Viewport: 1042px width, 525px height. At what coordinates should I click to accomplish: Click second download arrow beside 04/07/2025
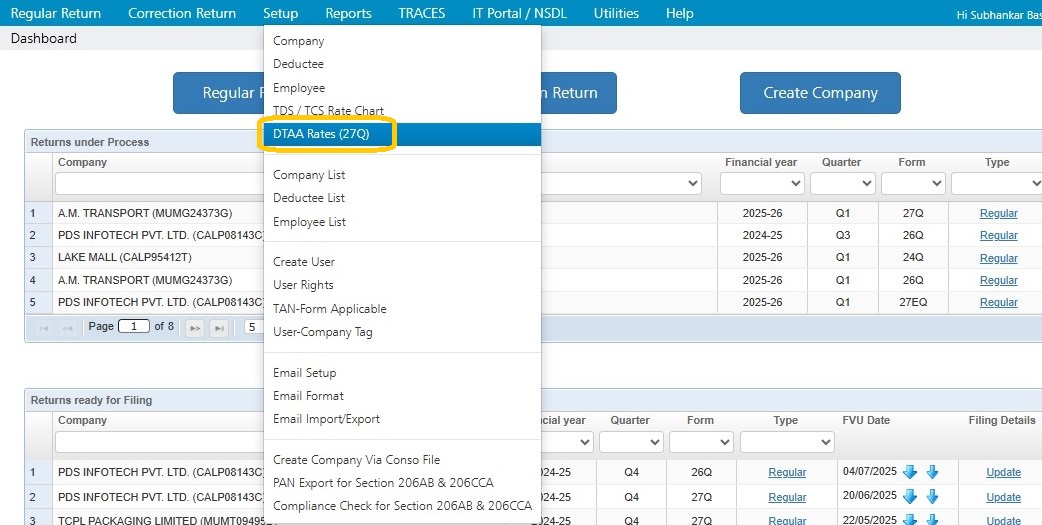pyautogui.click(x=932, y=472)
